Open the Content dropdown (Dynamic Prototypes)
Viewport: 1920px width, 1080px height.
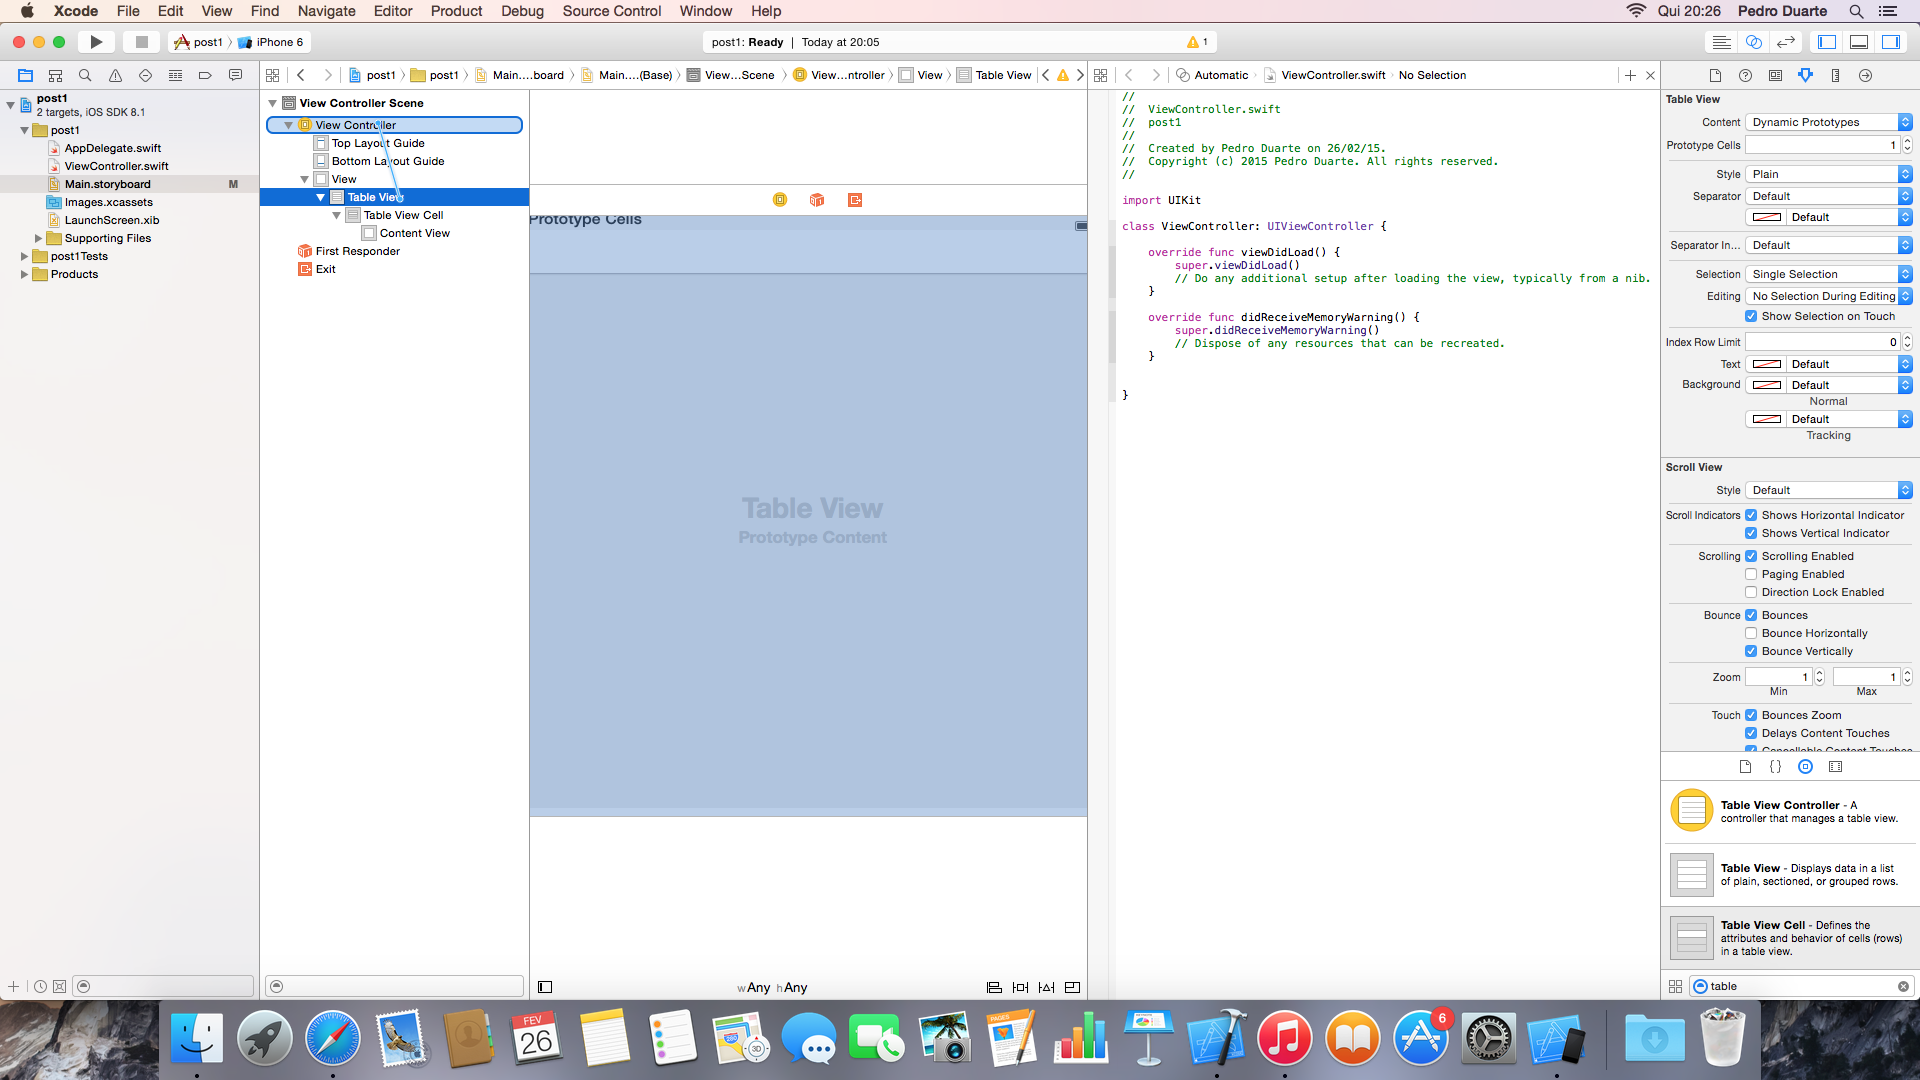1828,122
